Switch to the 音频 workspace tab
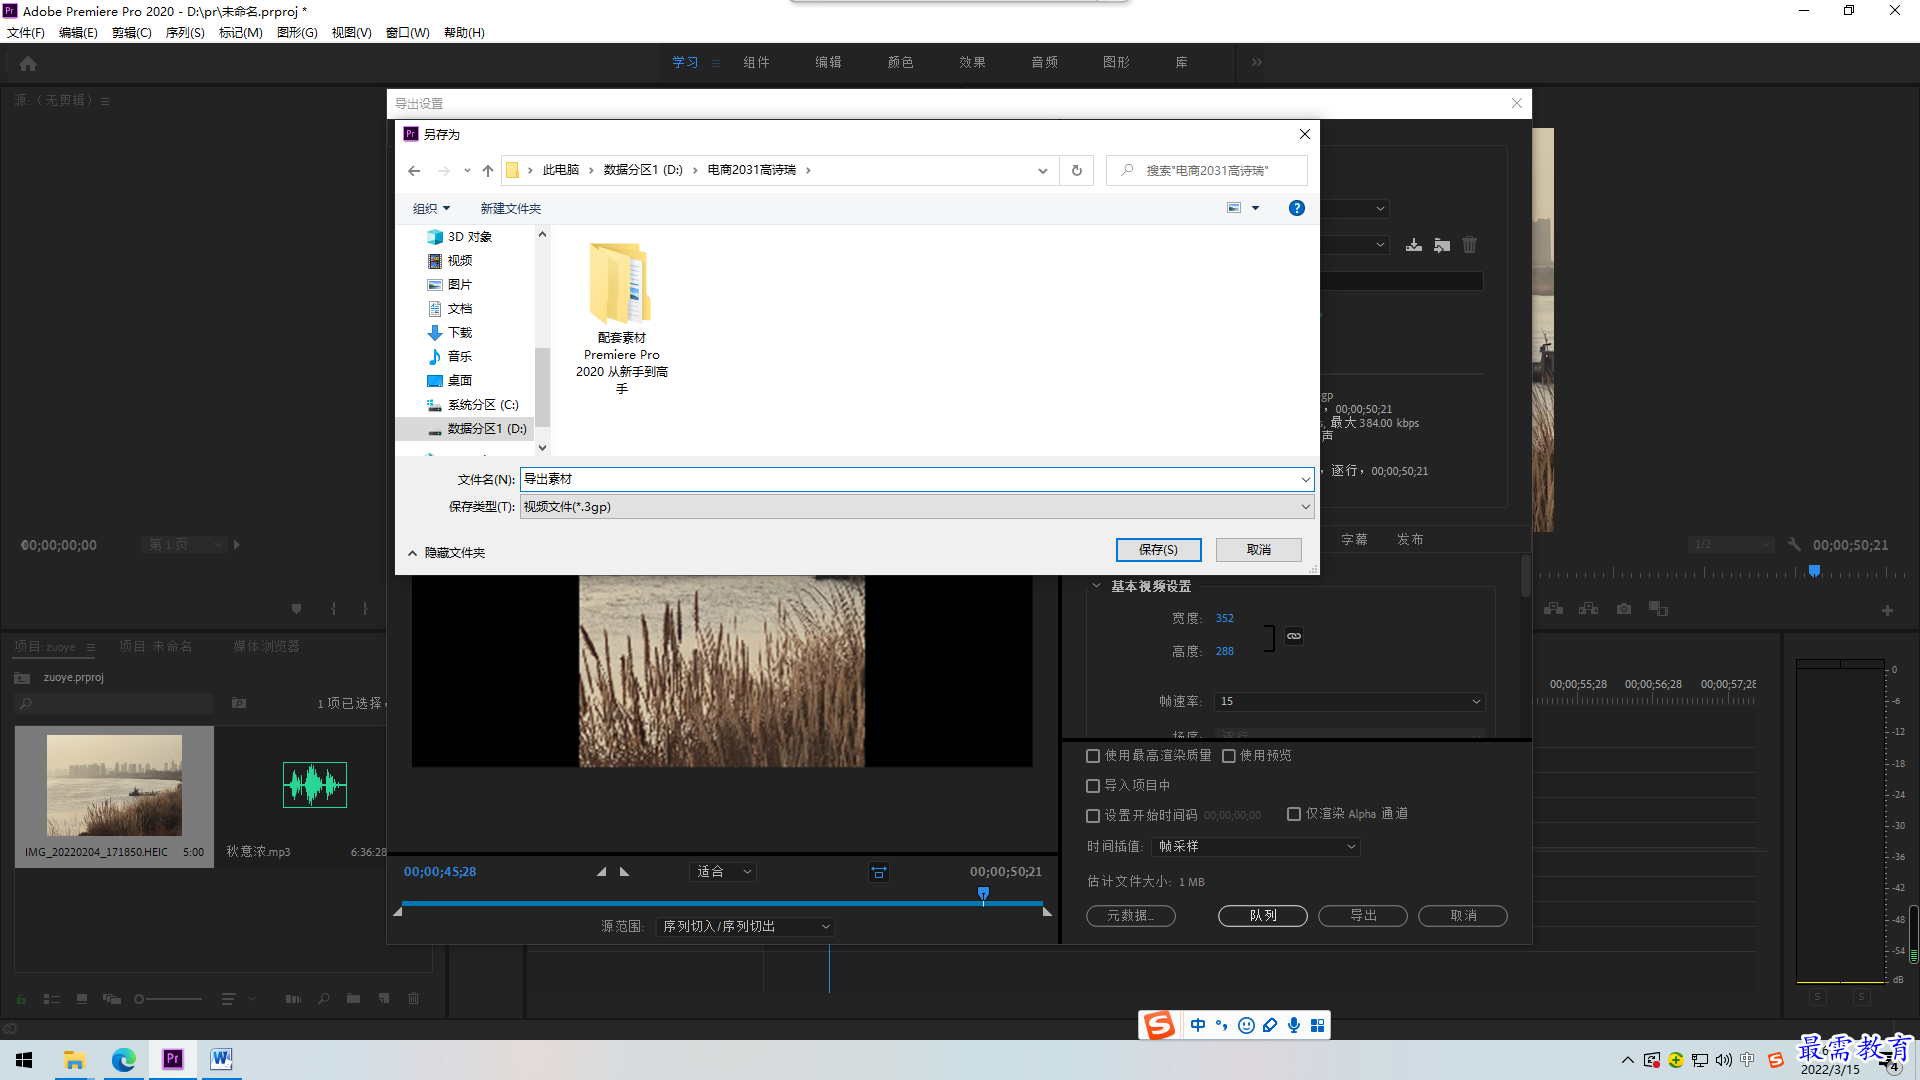The image size is (1920, 1080). pyautogui.click(x=1044, y=63)
